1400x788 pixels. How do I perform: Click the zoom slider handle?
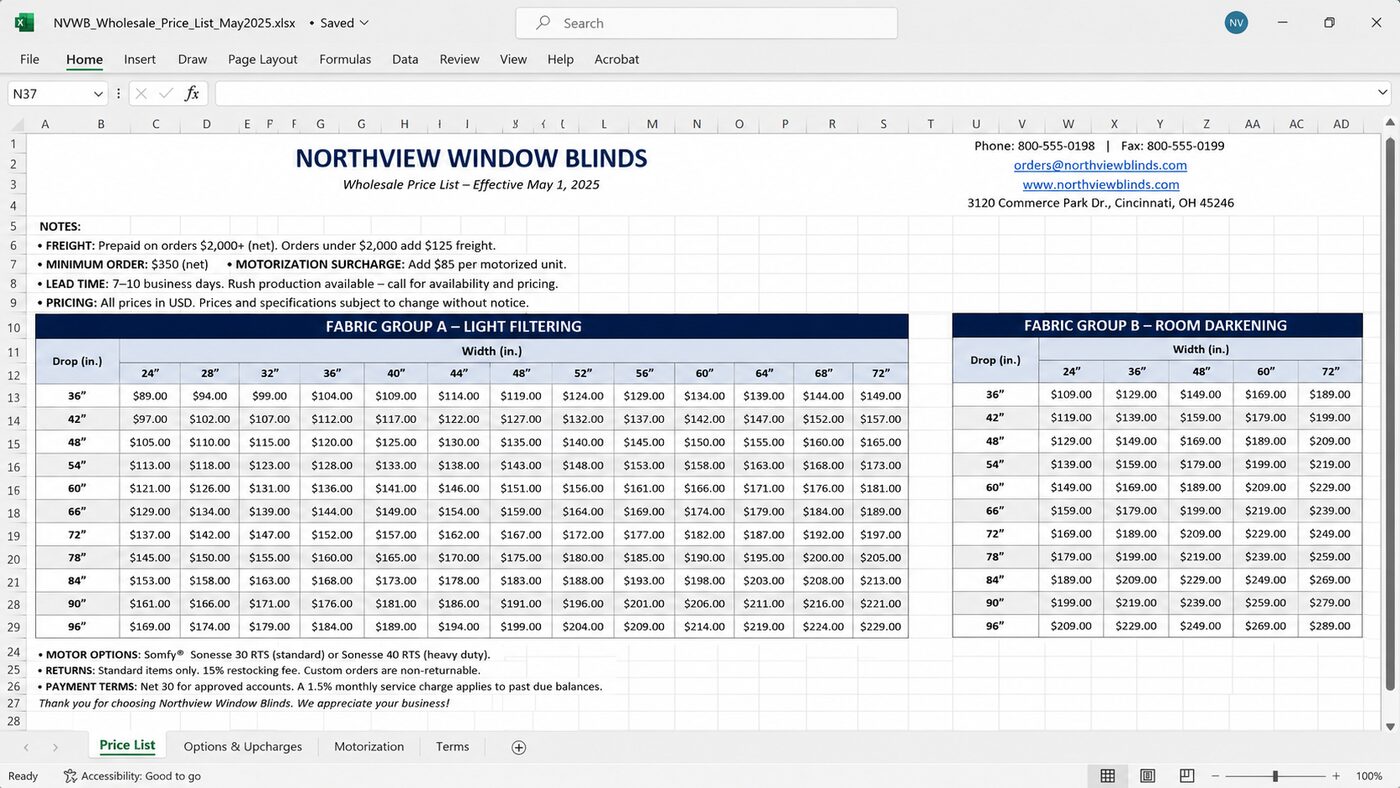(1275, 776)
